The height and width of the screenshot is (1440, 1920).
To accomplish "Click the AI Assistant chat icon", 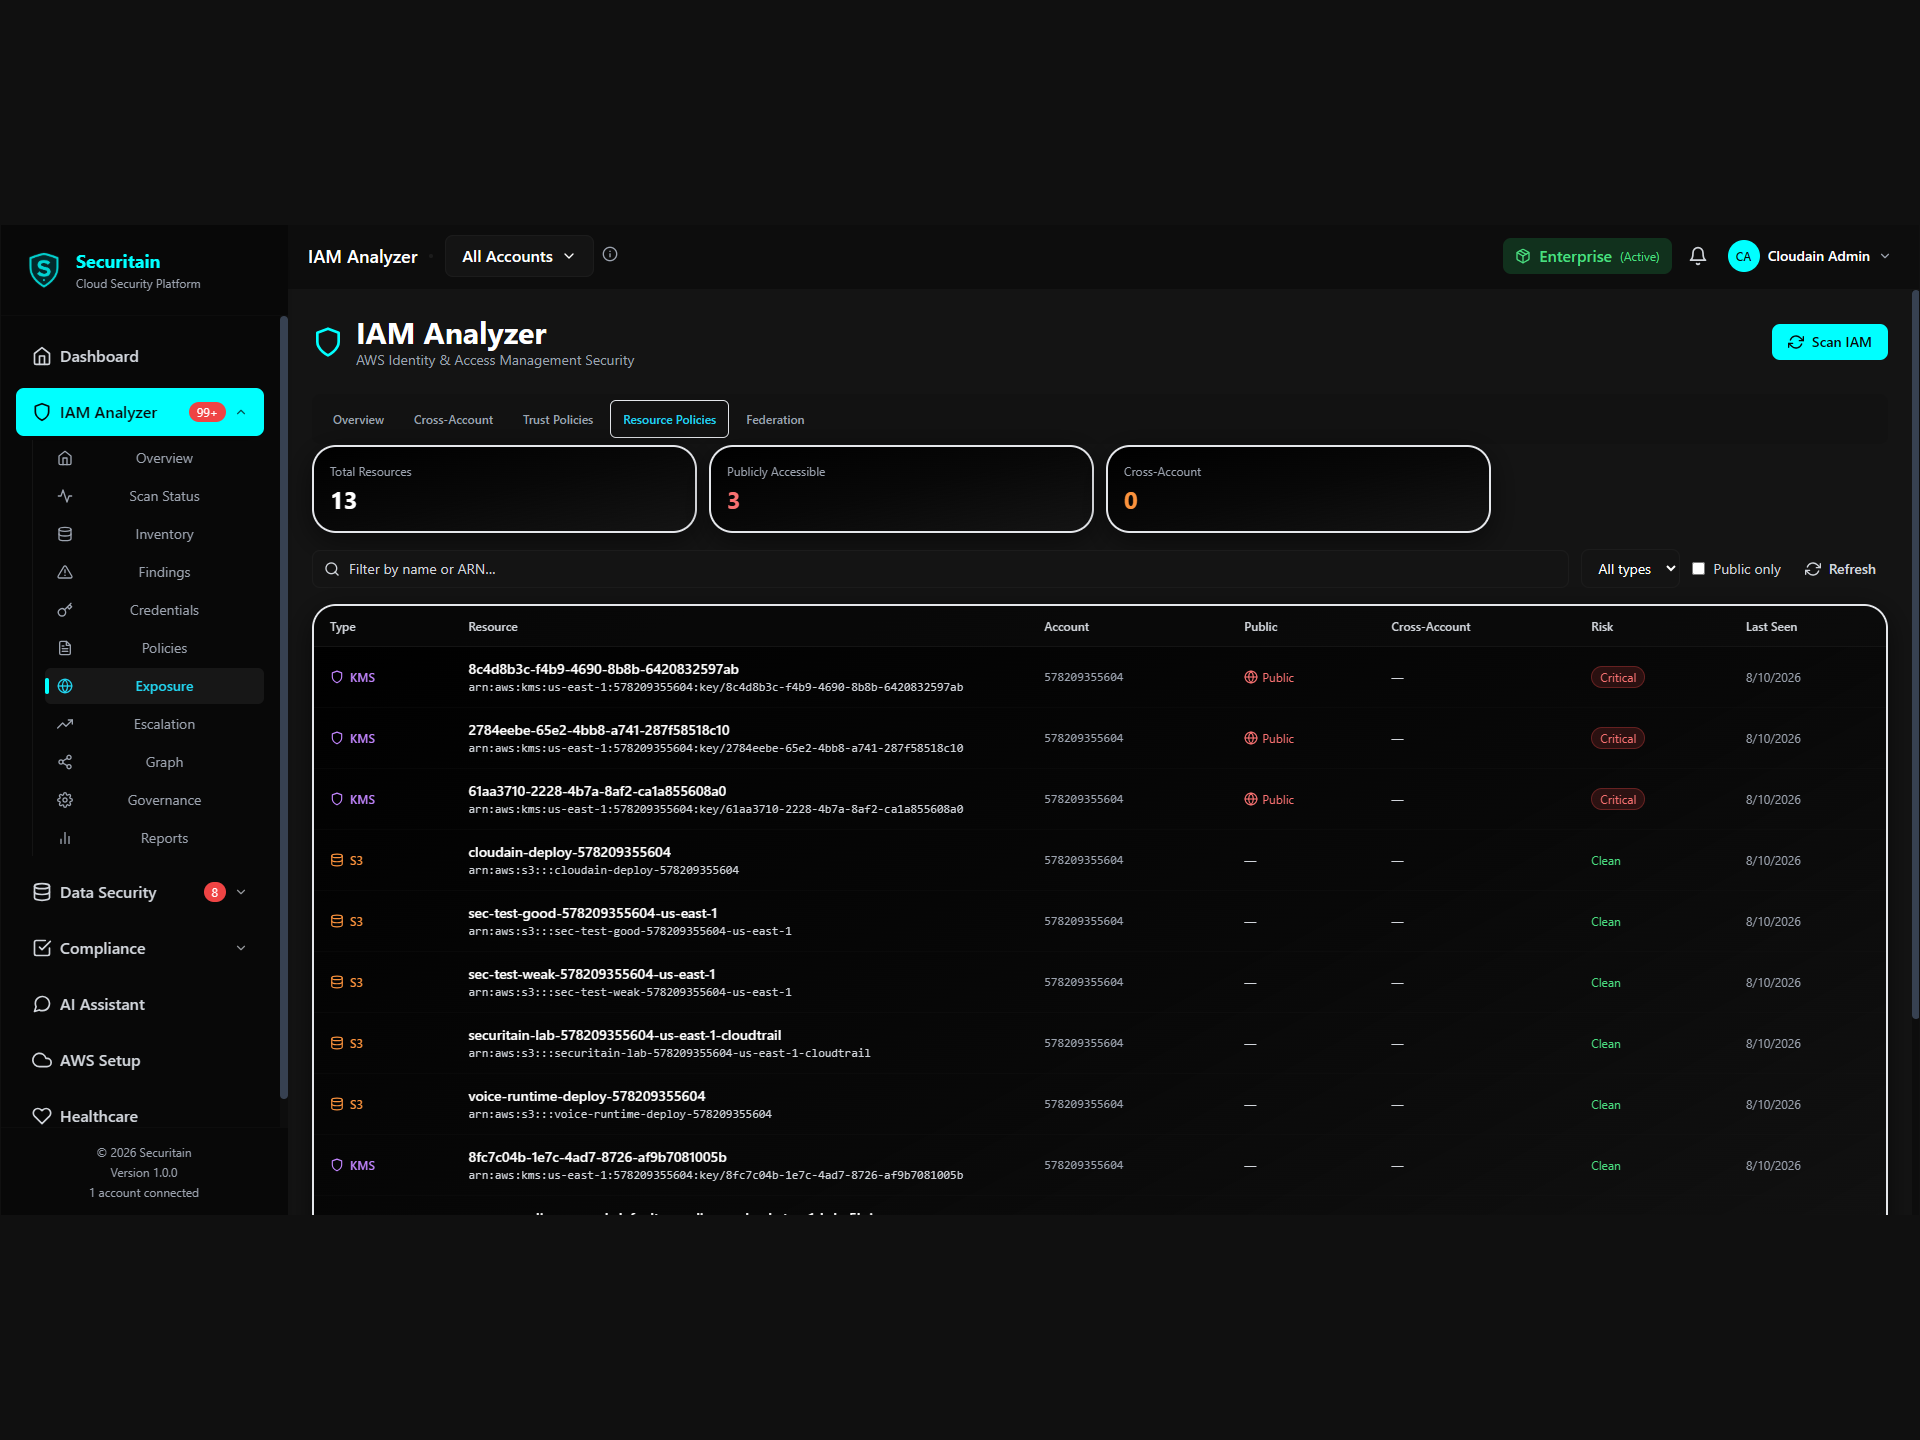I will [x=42, y=1004].
